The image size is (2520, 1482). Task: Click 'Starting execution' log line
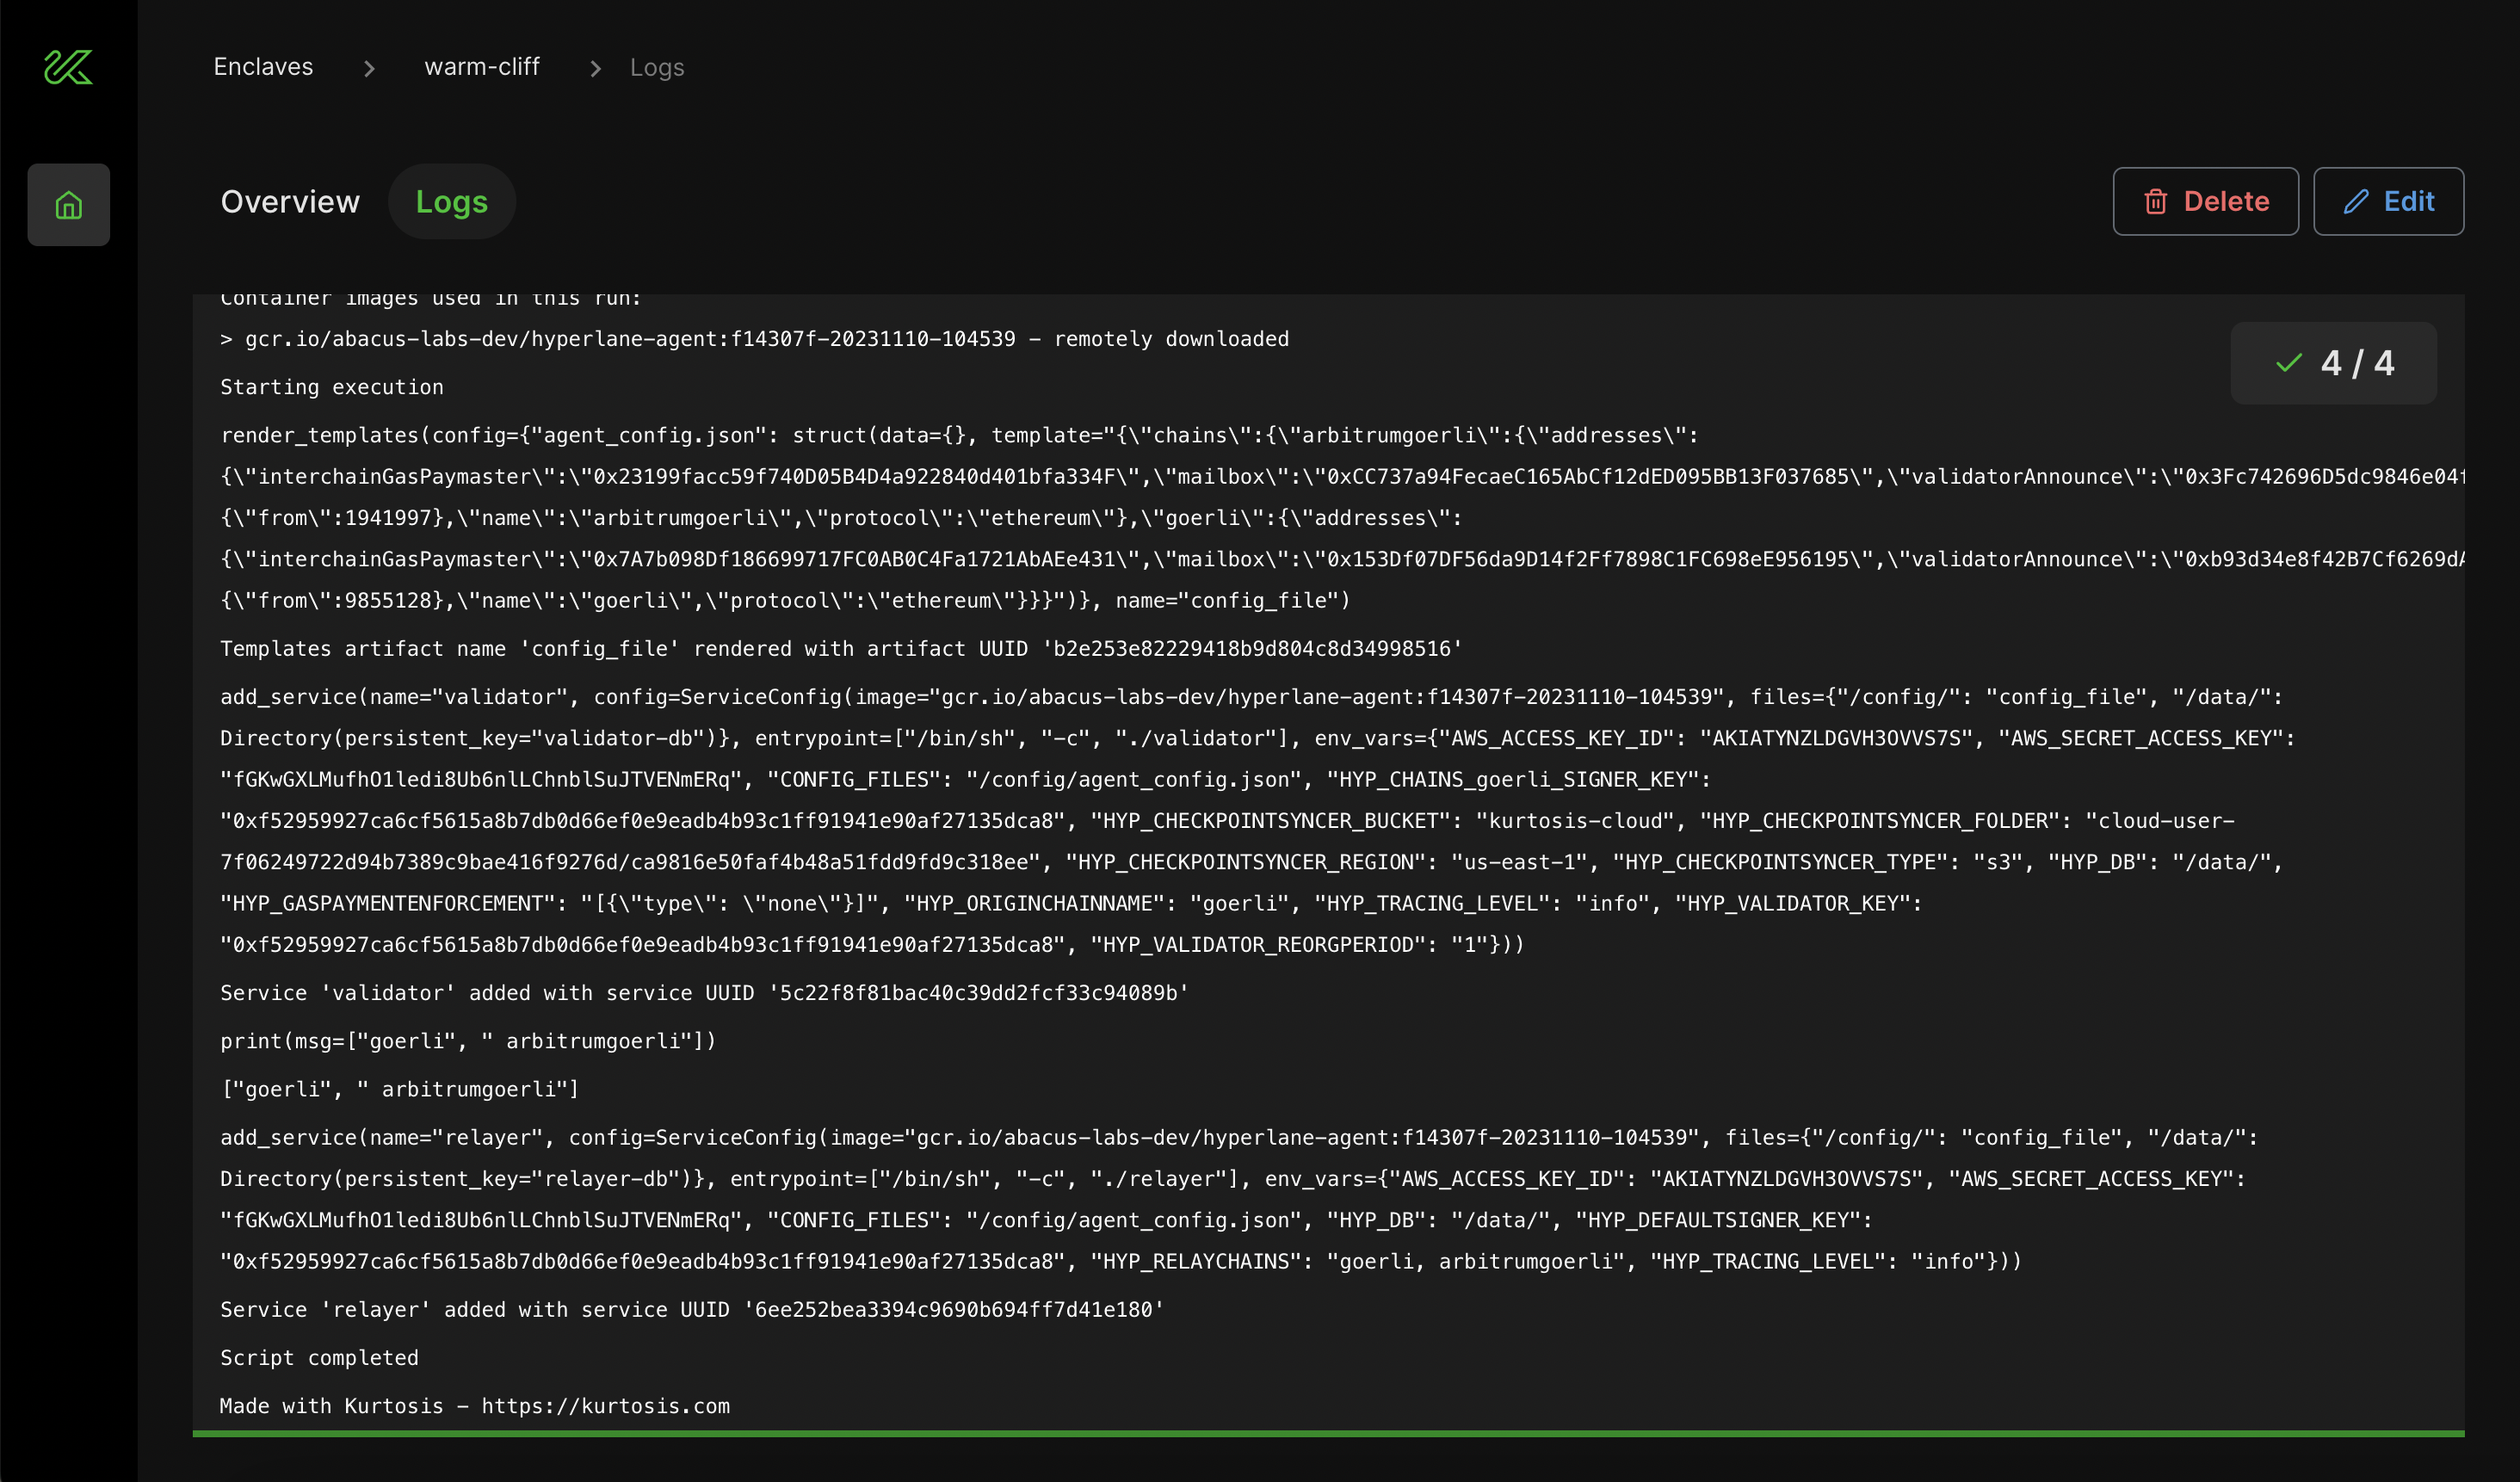[332, 387]
